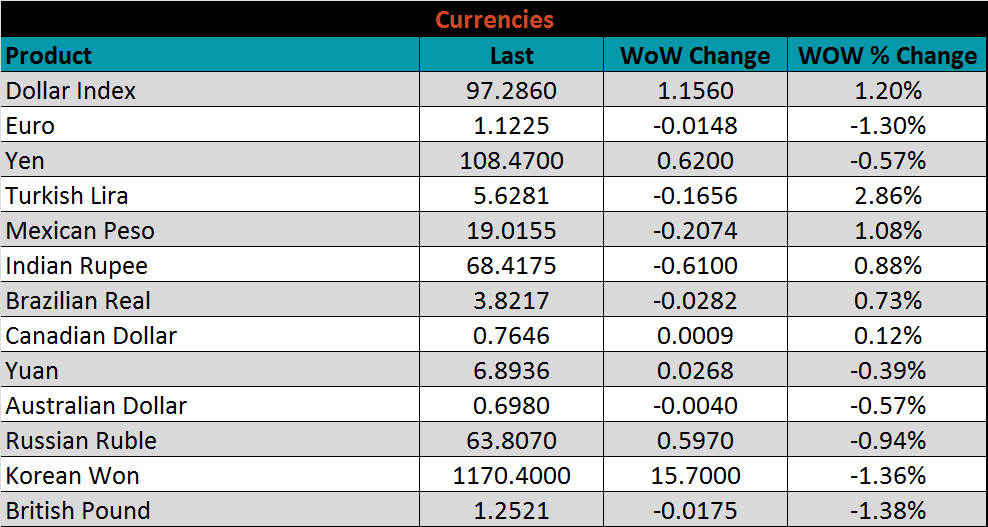This screenshot has height=527, width=988.
Task: Click the Euro last value 1.1225
Action: [x=511, y=126]
